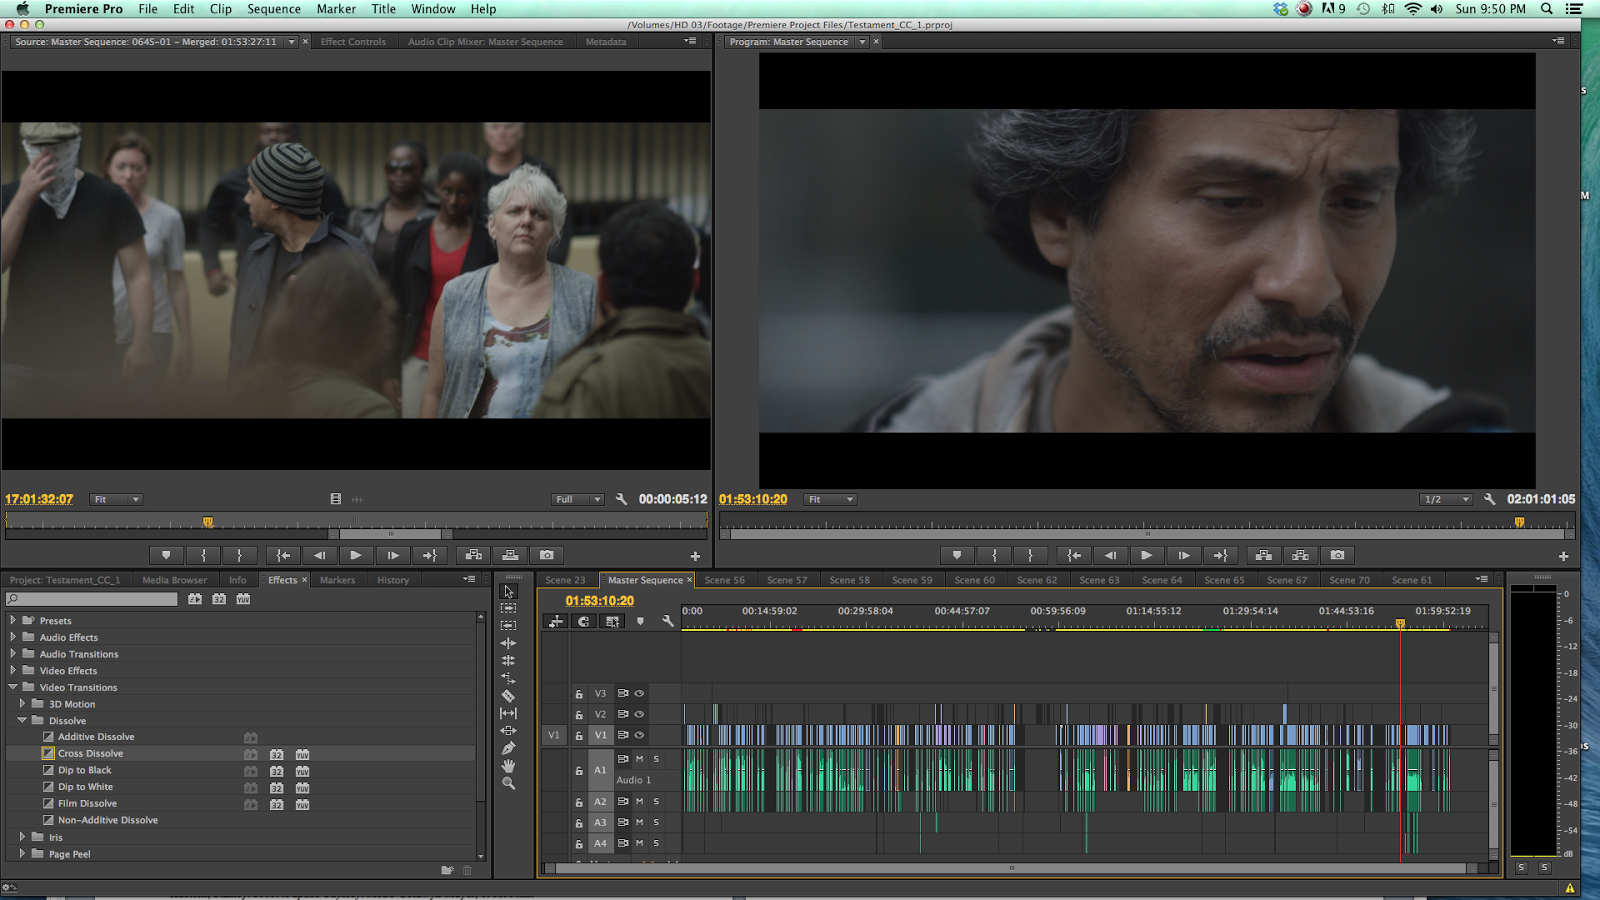Select the Ripple Edit tool
Image resolution: width=1600 pixels, height=900 pixels.
pyautogui.click(x=508, y=643)
